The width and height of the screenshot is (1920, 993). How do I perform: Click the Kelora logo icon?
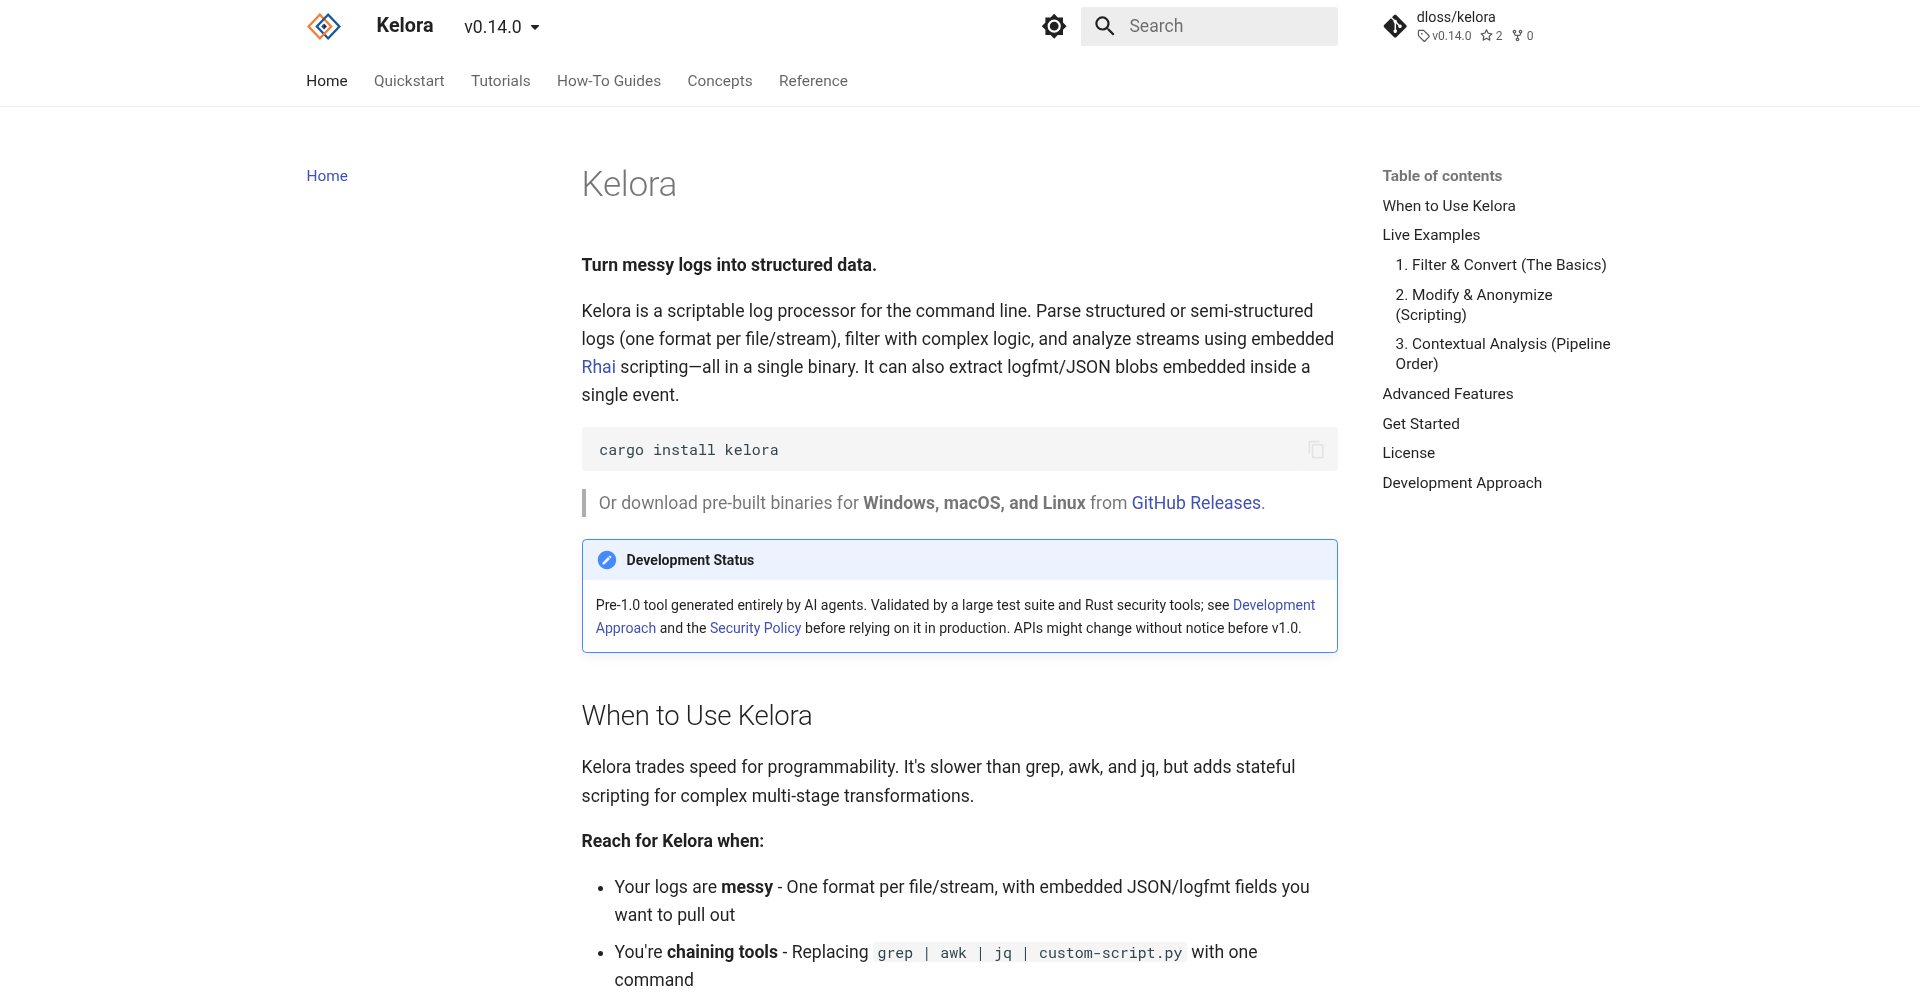(x=324, y=26)
